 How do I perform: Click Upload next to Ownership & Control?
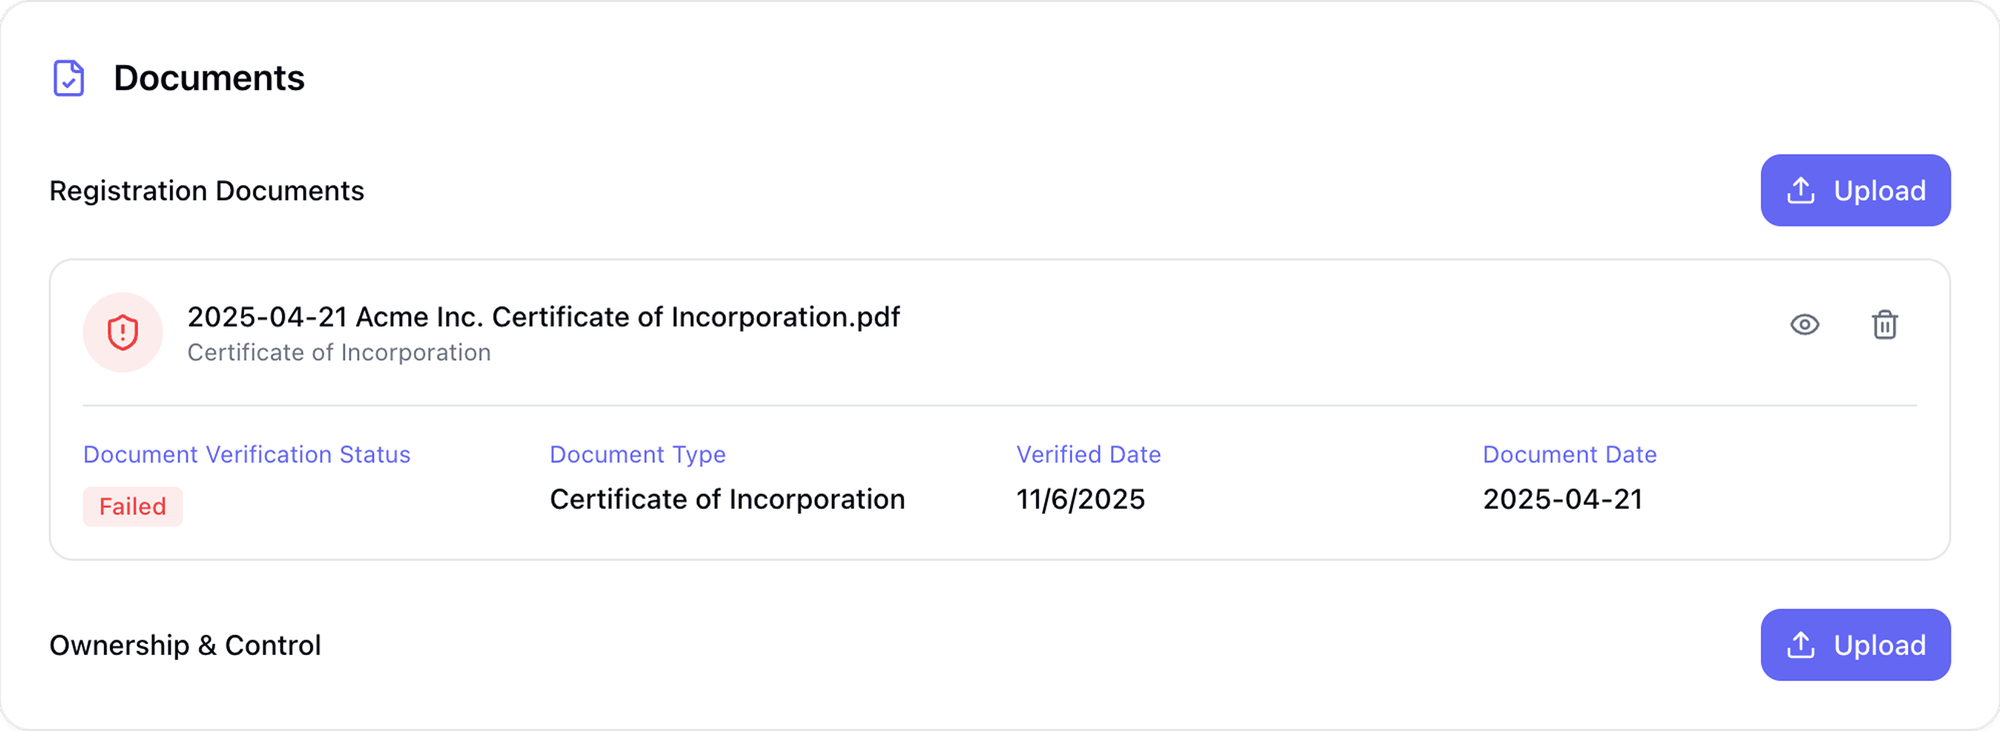pyautogui.click(x=1855, y=644)
